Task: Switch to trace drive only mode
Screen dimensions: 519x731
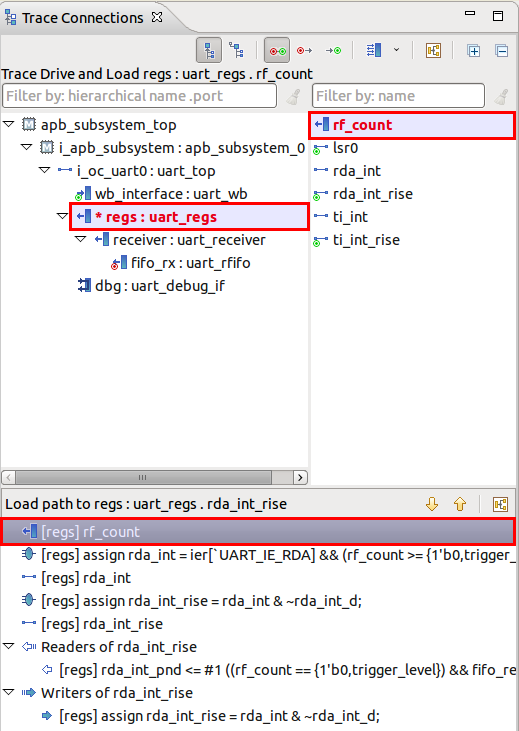Action: 304,50
